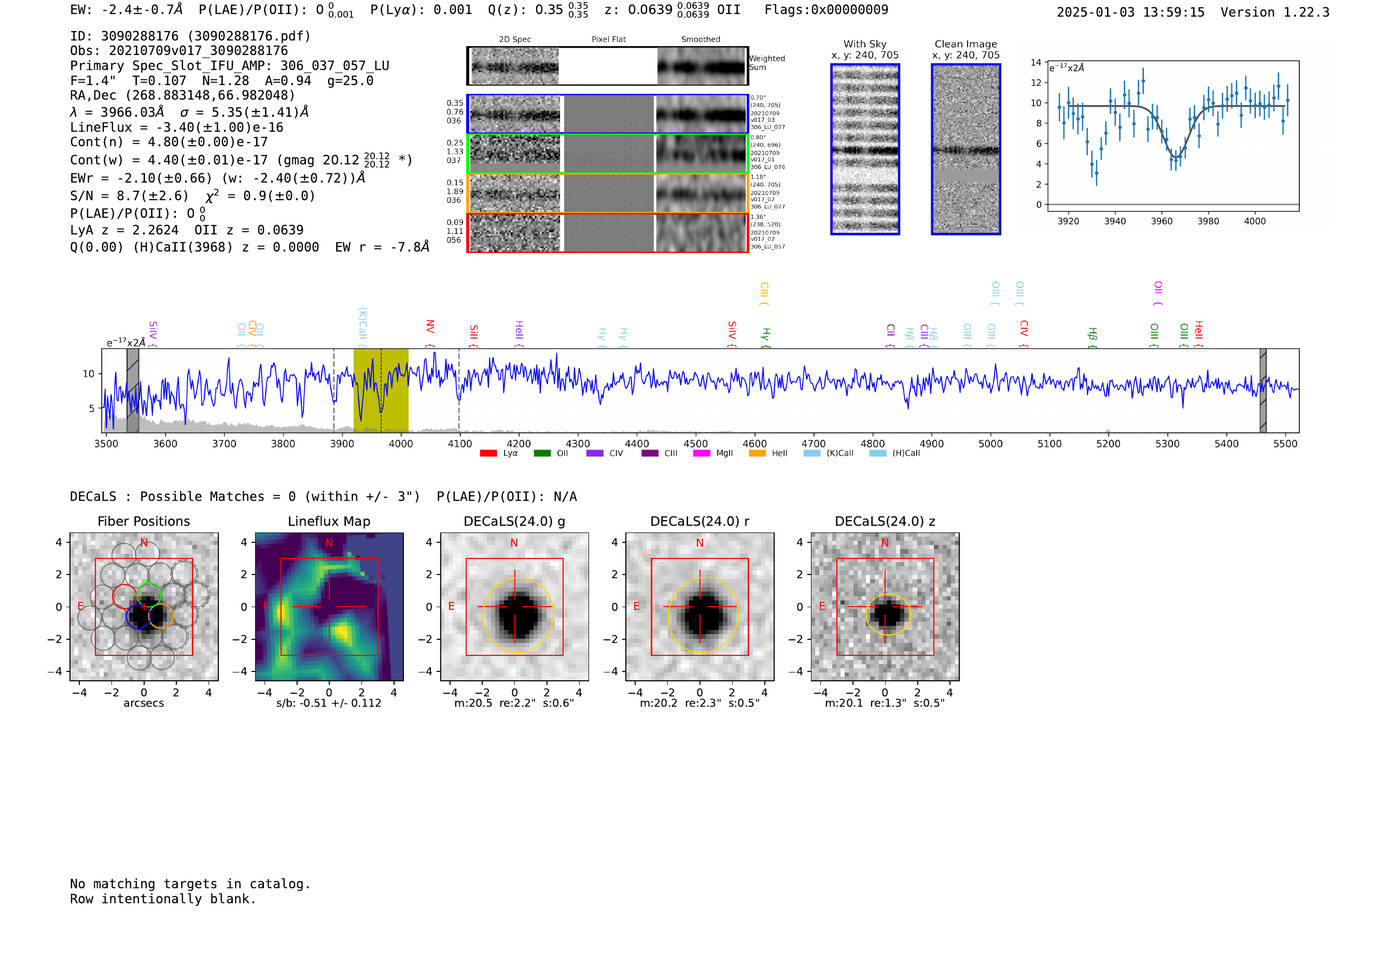This screenshot has height=953, width=1400.
Task: Open the With Sky cutout image
Action: pyautogui.click(x=865, y=149)
